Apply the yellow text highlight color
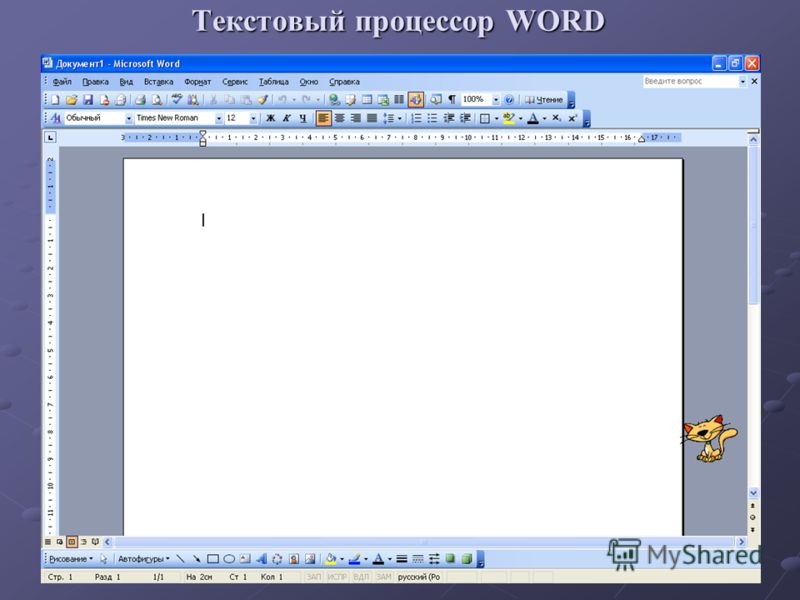The height and width of the screenshot is (600, 800). [509, 118]
